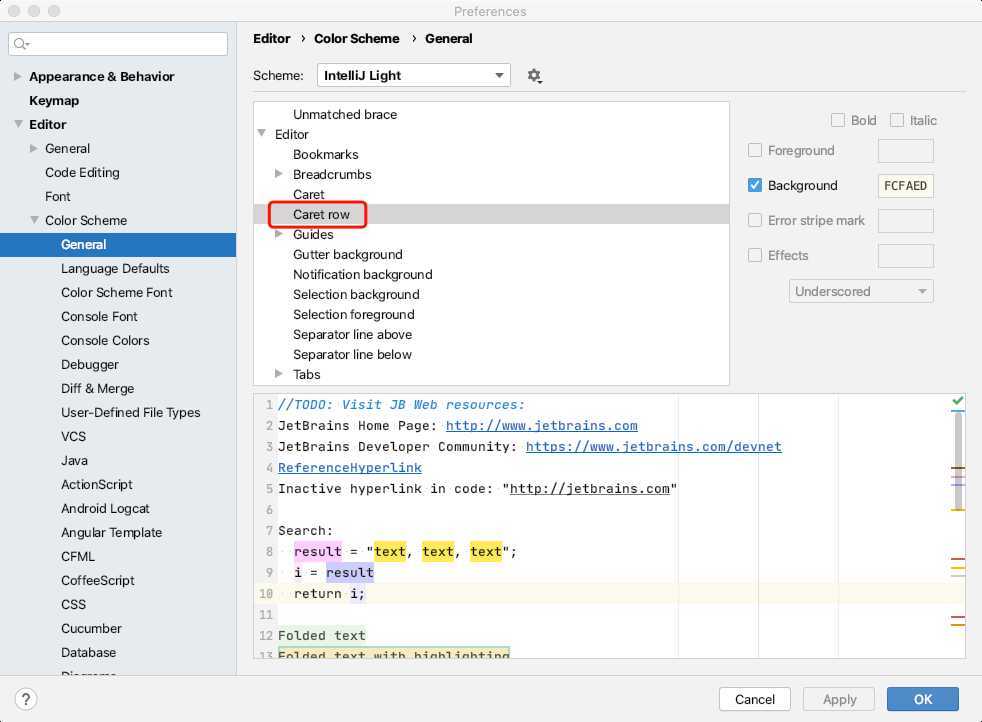Open Android Logcat color settings

pos(105,508)
